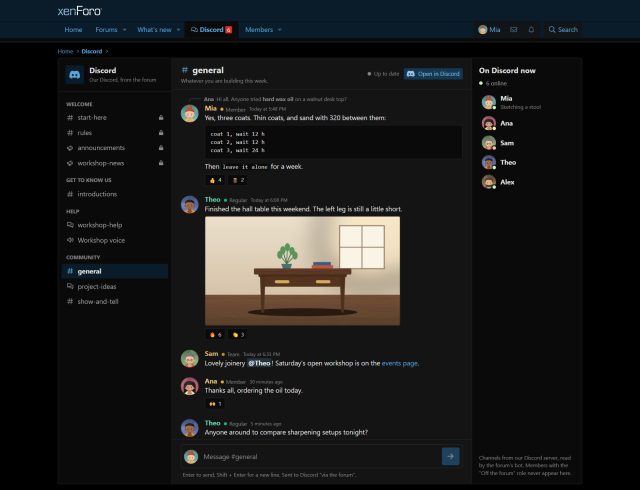
Task: Open the workshop-help forum channel
Action: (x=115, y=225)
